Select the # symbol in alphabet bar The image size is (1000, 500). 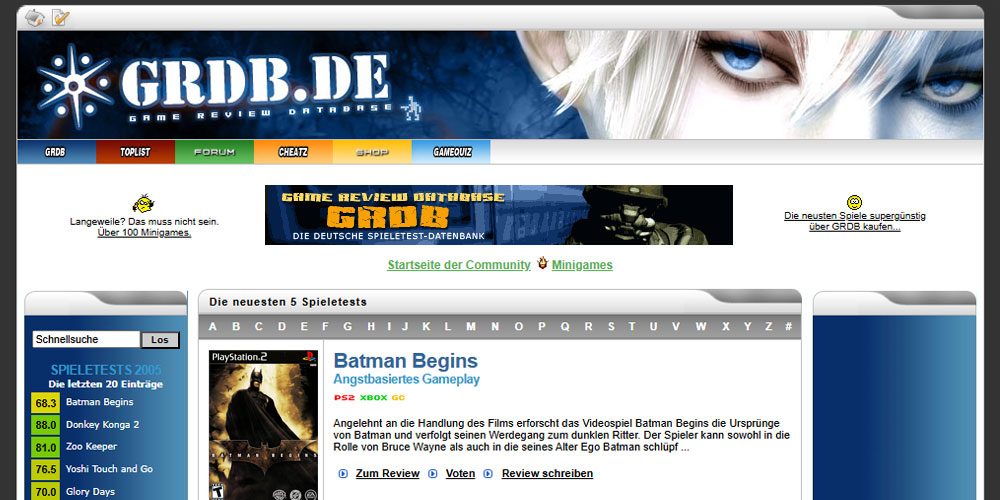(789, 327)
